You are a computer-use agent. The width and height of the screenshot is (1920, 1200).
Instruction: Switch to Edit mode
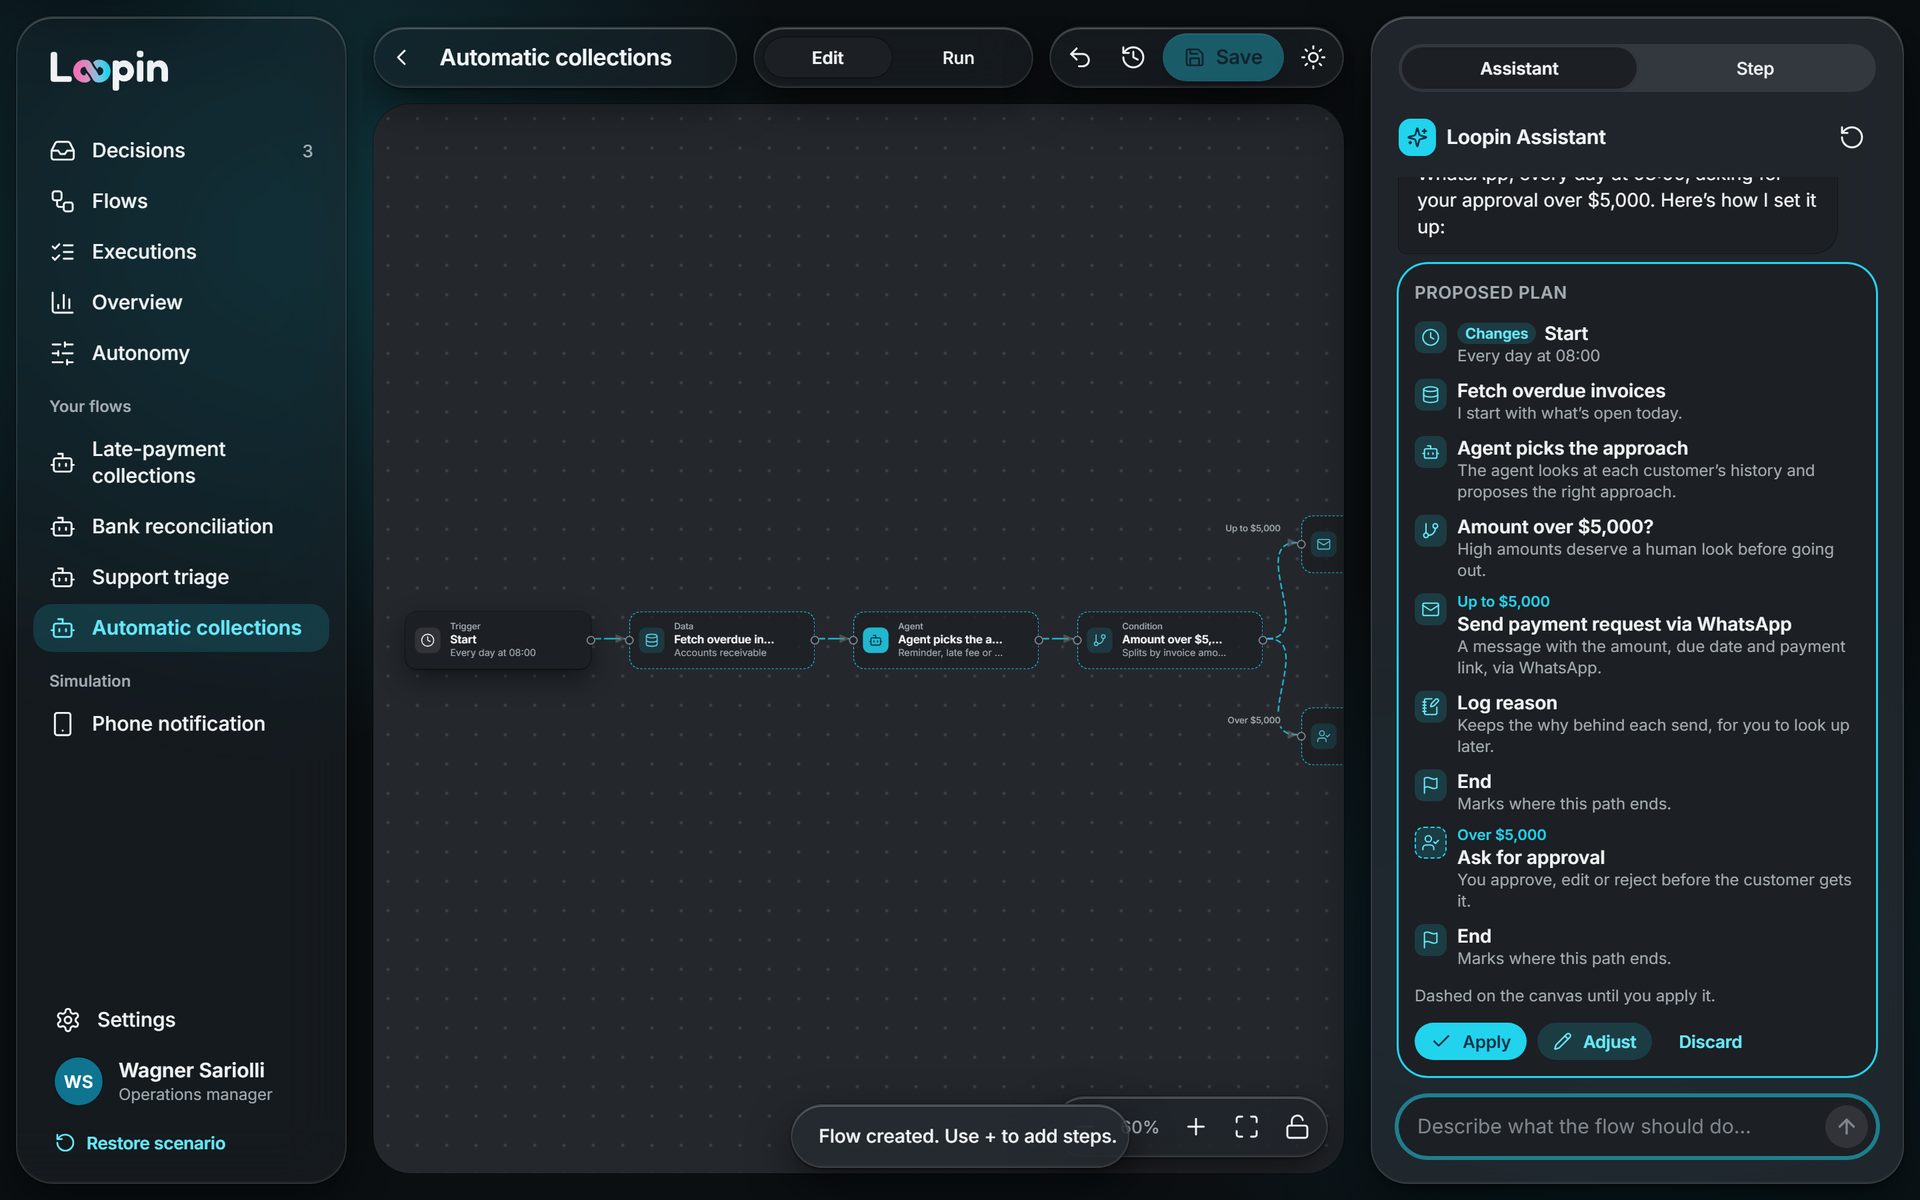pyautogui.click(x=827, y=58)
